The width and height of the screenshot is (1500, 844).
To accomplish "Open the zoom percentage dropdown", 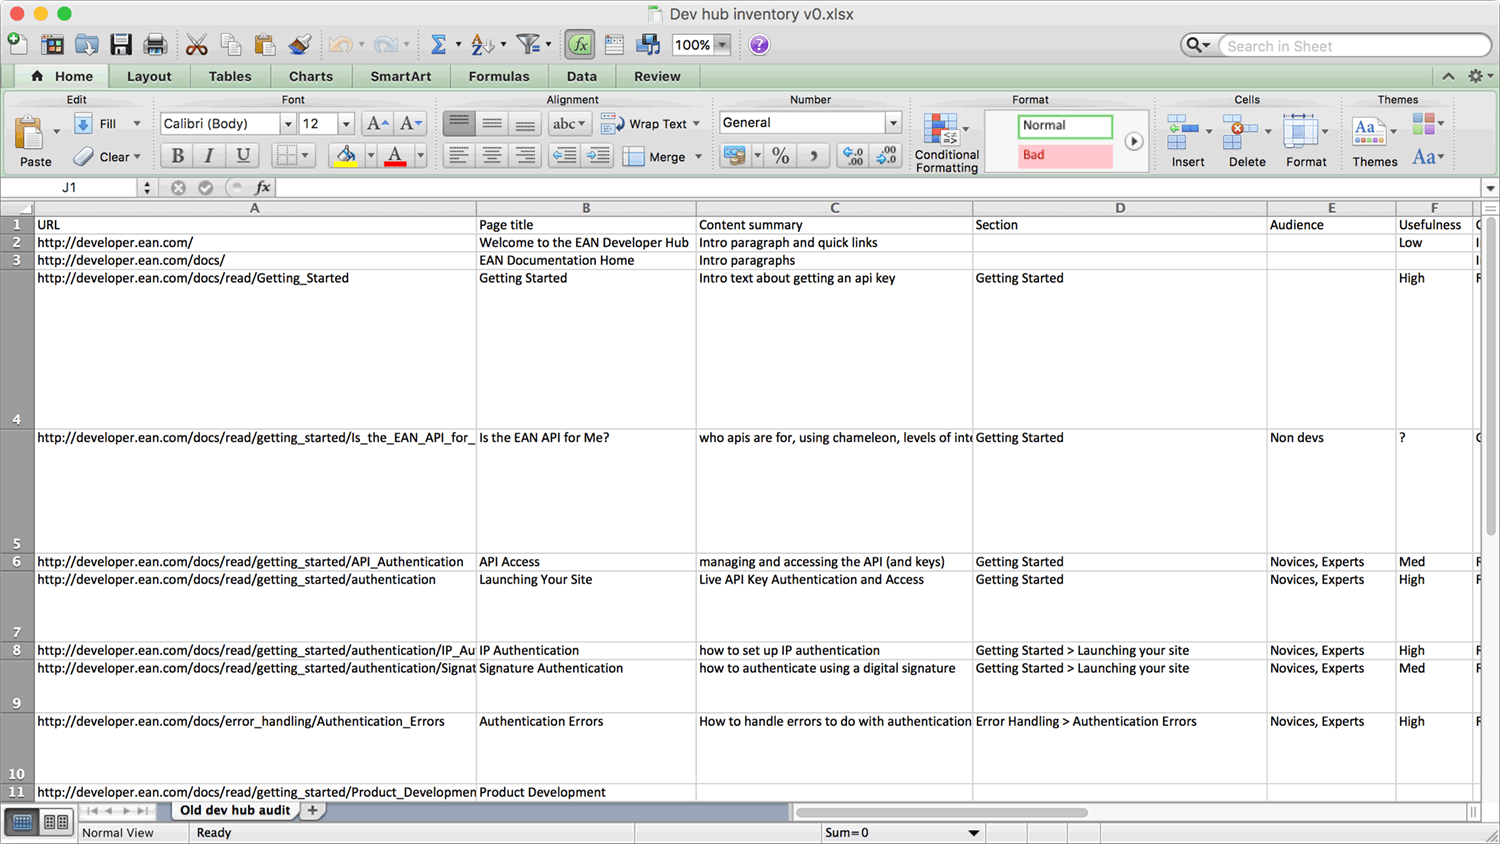I will (x=722, y=45).
